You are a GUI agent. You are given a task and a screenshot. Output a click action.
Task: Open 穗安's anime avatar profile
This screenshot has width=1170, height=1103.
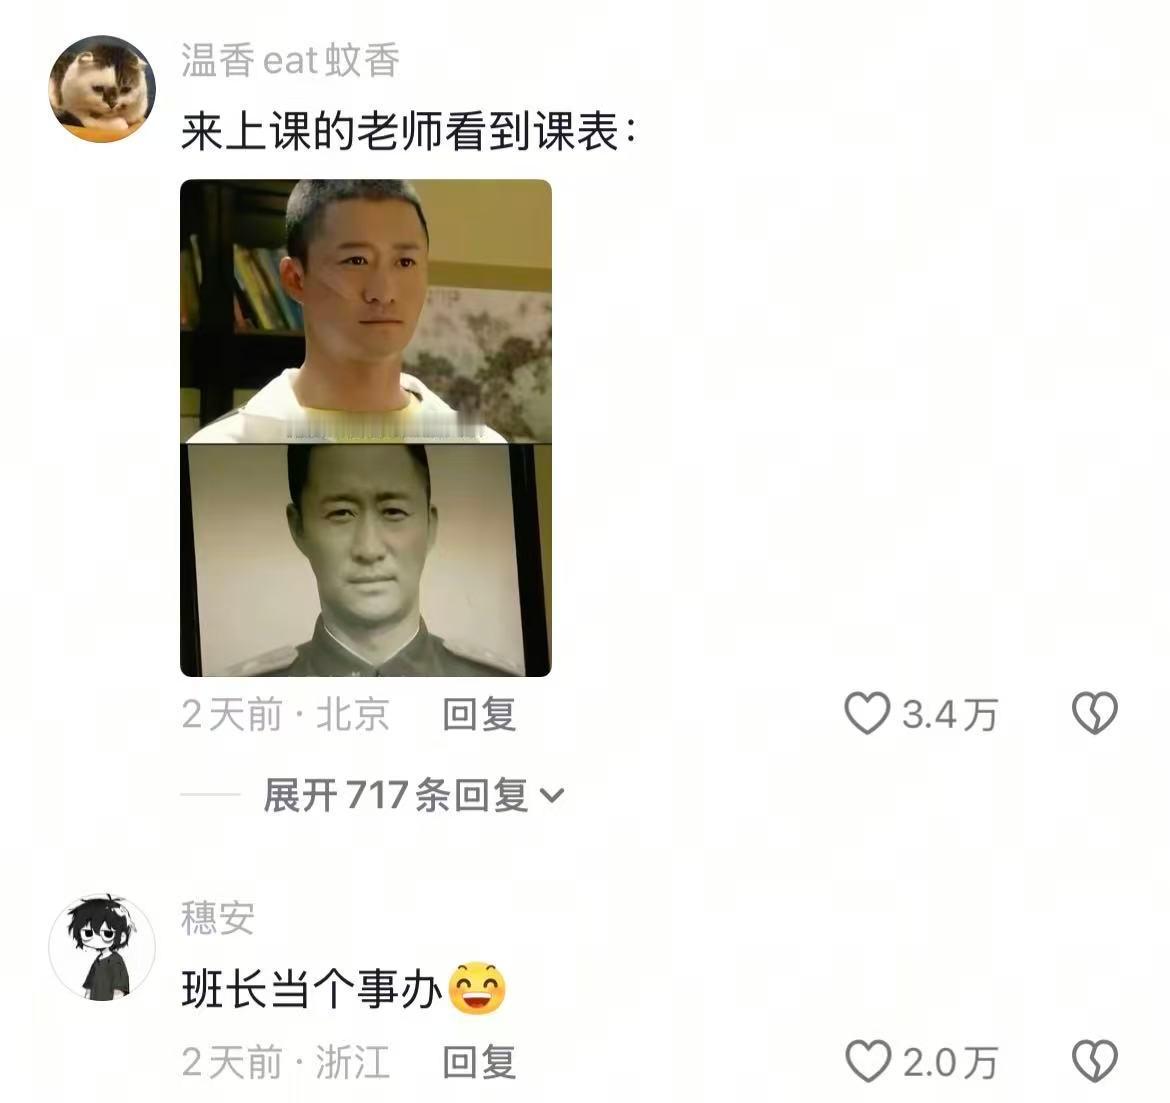[x=102, y=947]
